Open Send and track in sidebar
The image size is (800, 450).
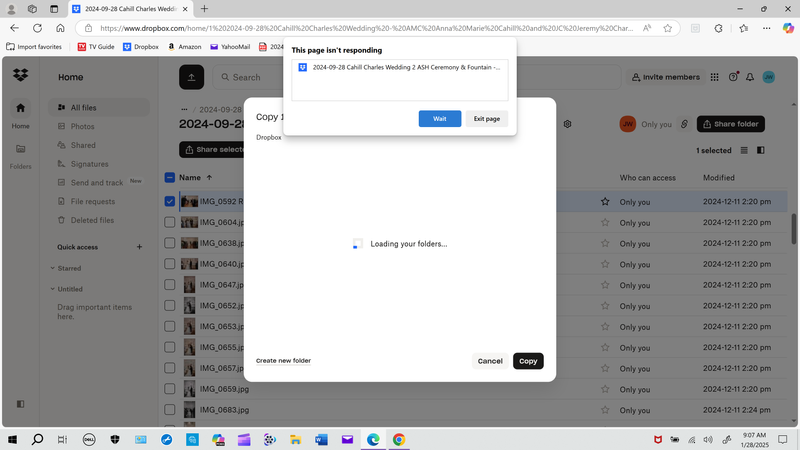coord(99,183)
